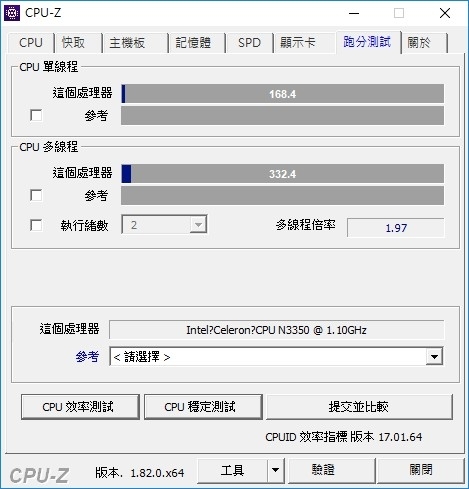
Task: Click the 版本. 1.82.0.x64 text
Action: click(140, 473)
